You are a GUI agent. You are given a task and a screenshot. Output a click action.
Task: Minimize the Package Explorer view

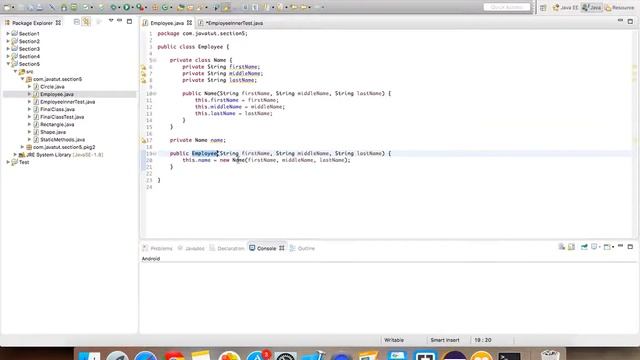coord(120,21)
